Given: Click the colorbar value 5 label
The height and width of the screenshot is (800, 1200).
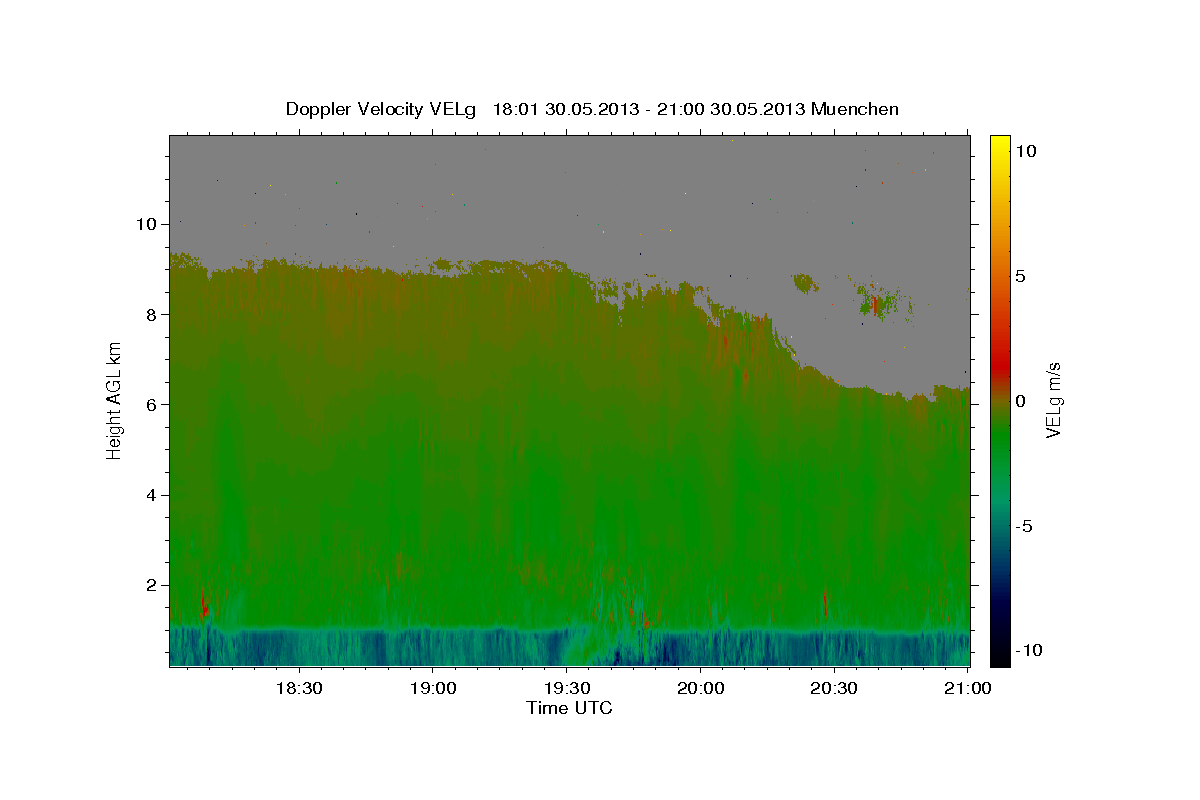Looking at the screenshot, I should pyautogui.click(x=1021, y=276).
